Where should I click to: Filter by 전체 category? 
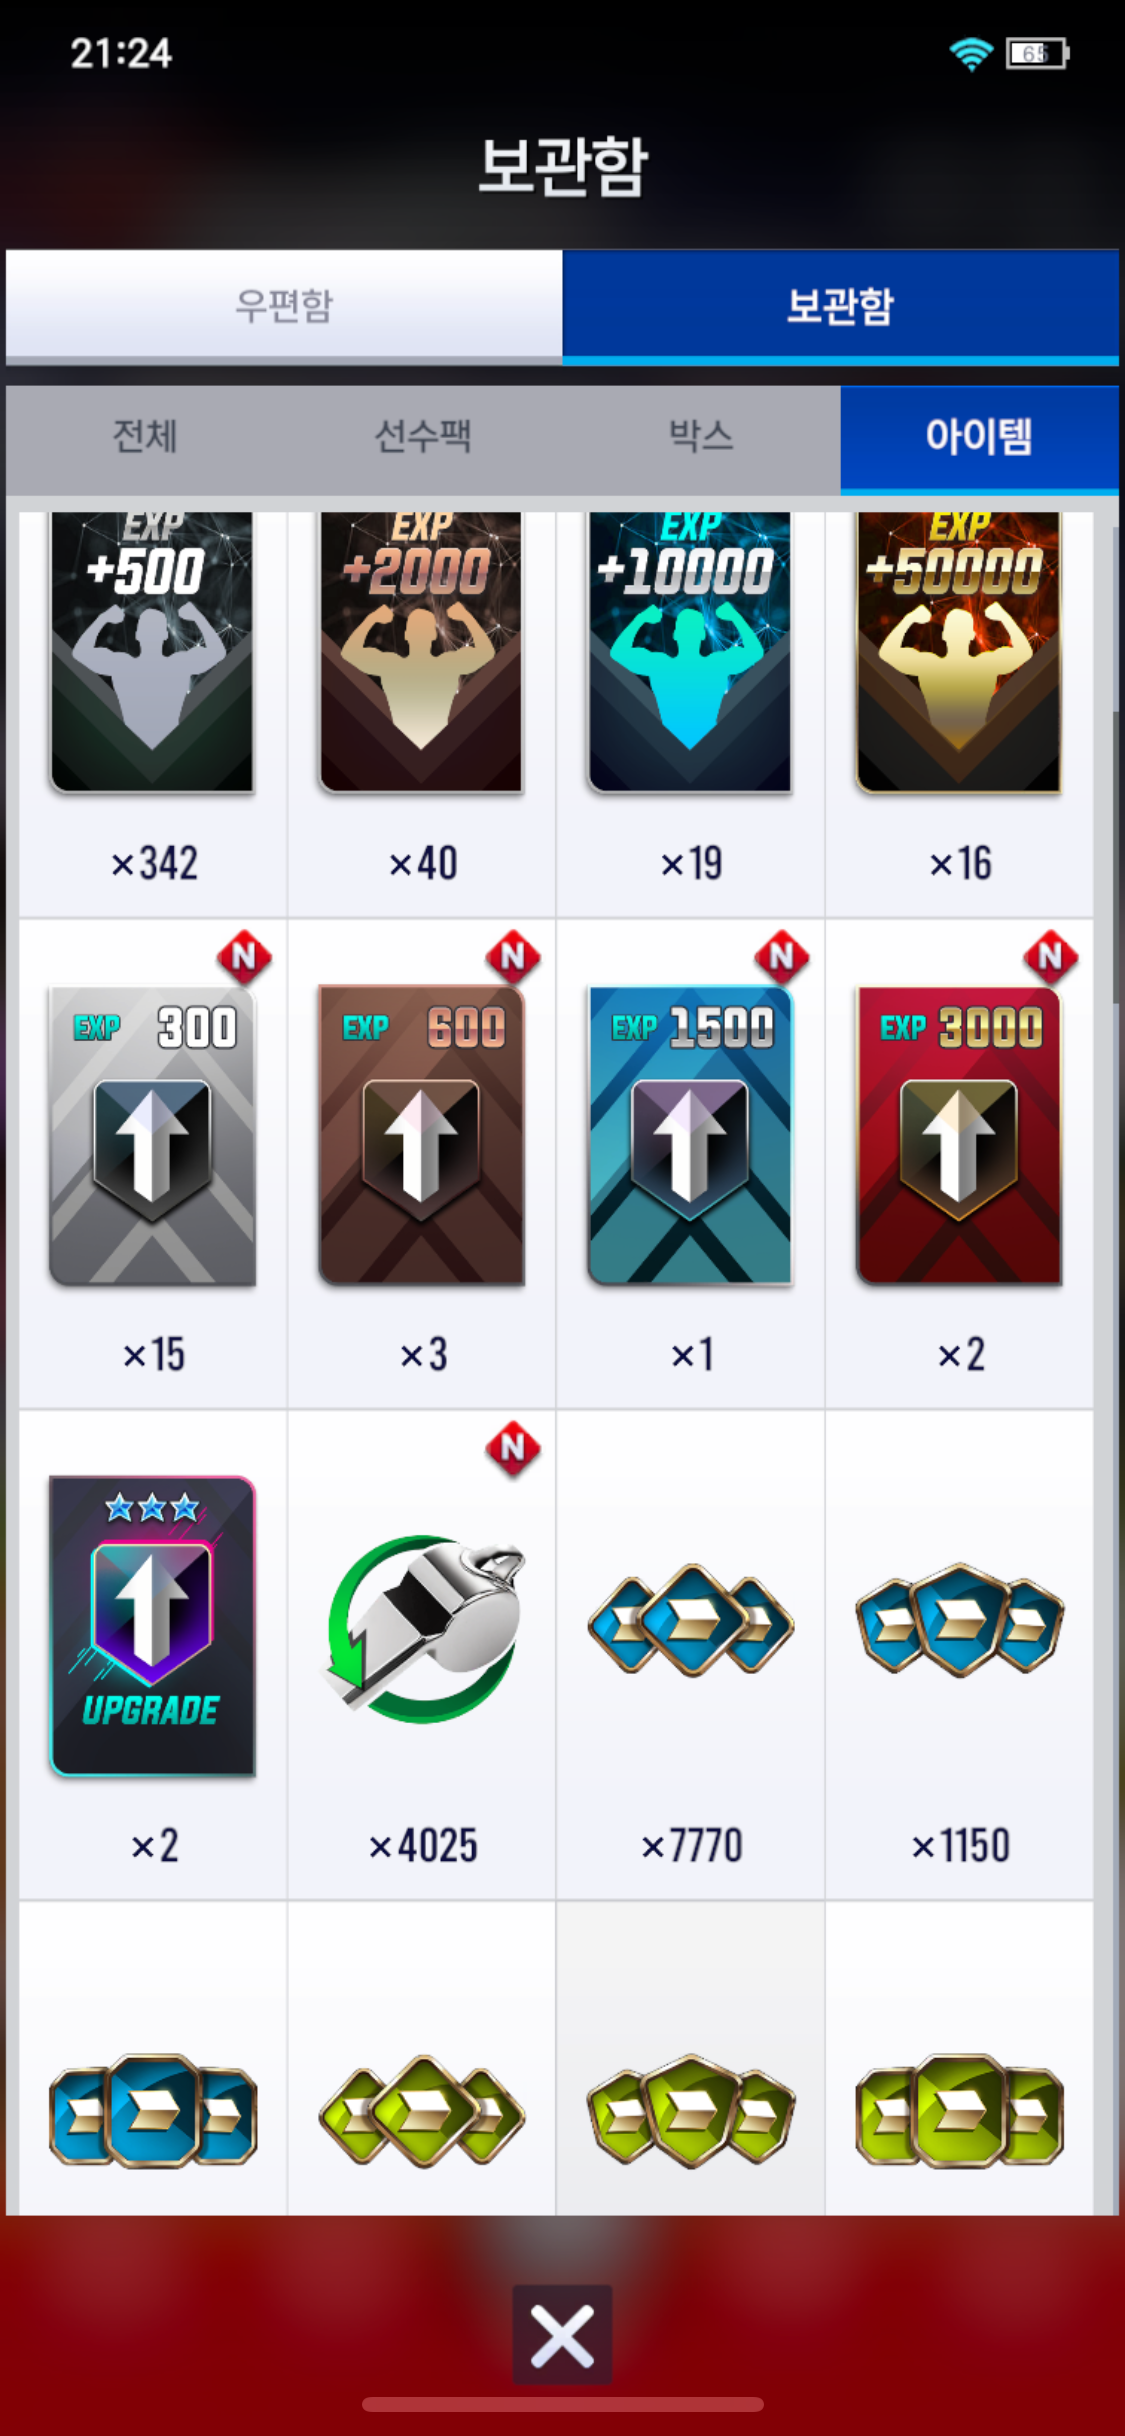[x=145, y=437]
